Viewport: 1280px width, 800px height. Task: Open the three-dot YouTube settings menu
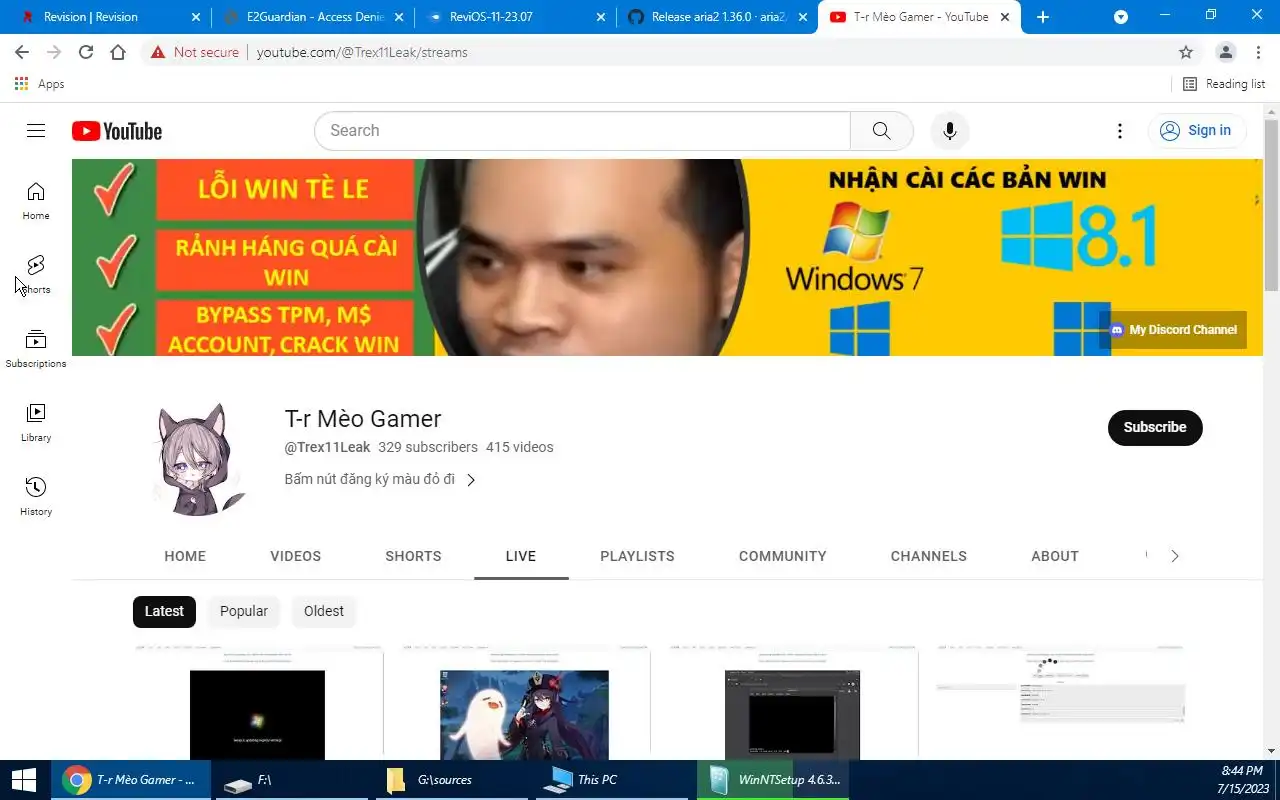1120,131
